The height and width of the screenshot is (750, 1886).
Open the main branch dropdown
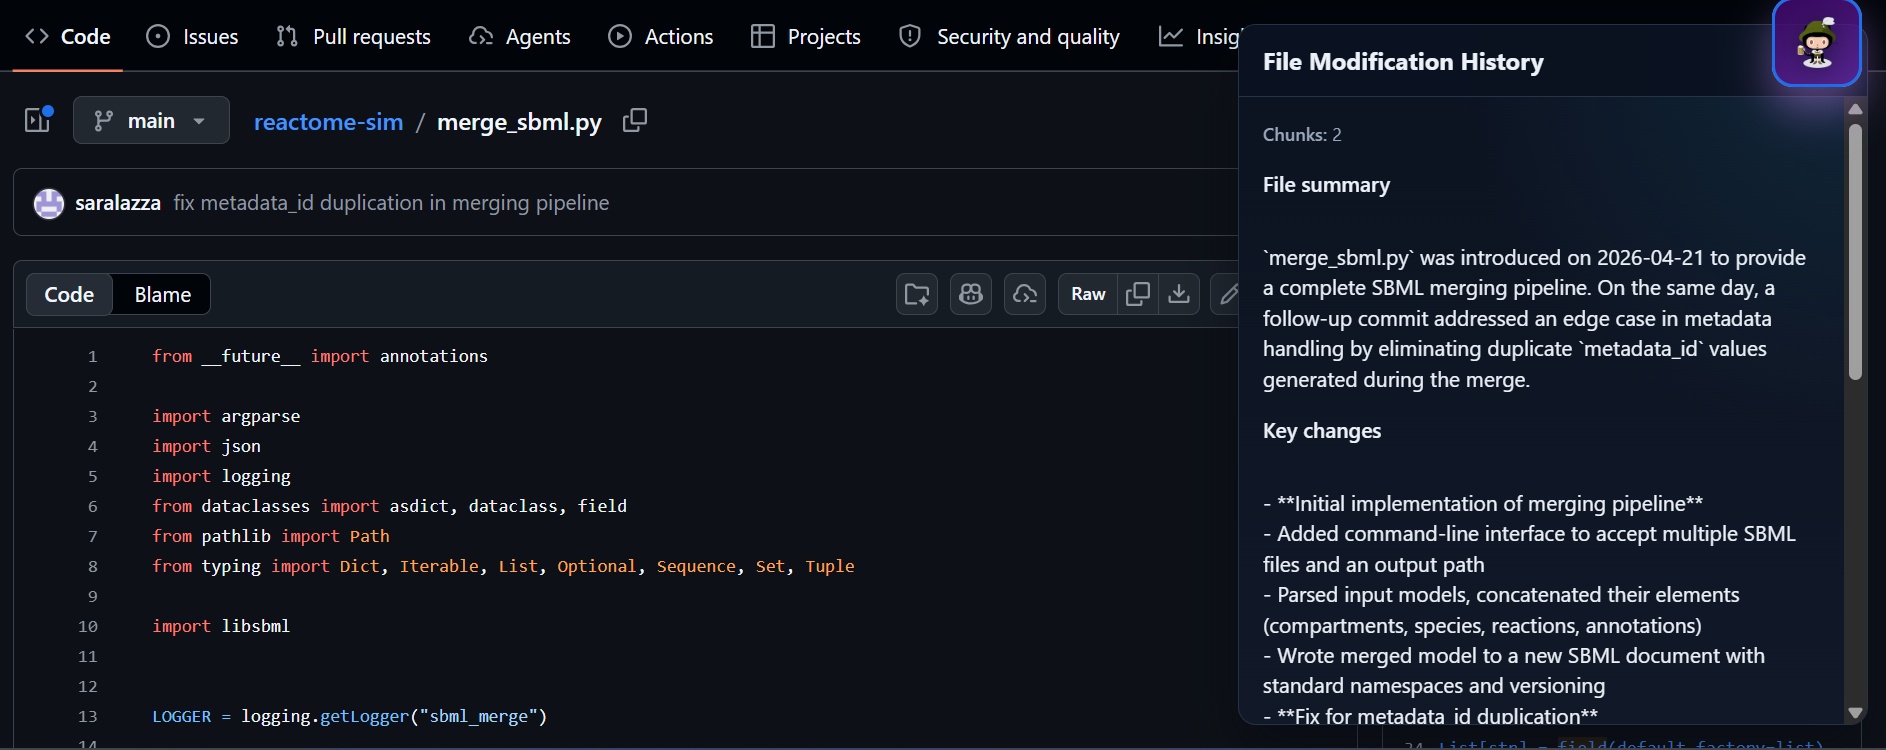click(x=151, y=121)
